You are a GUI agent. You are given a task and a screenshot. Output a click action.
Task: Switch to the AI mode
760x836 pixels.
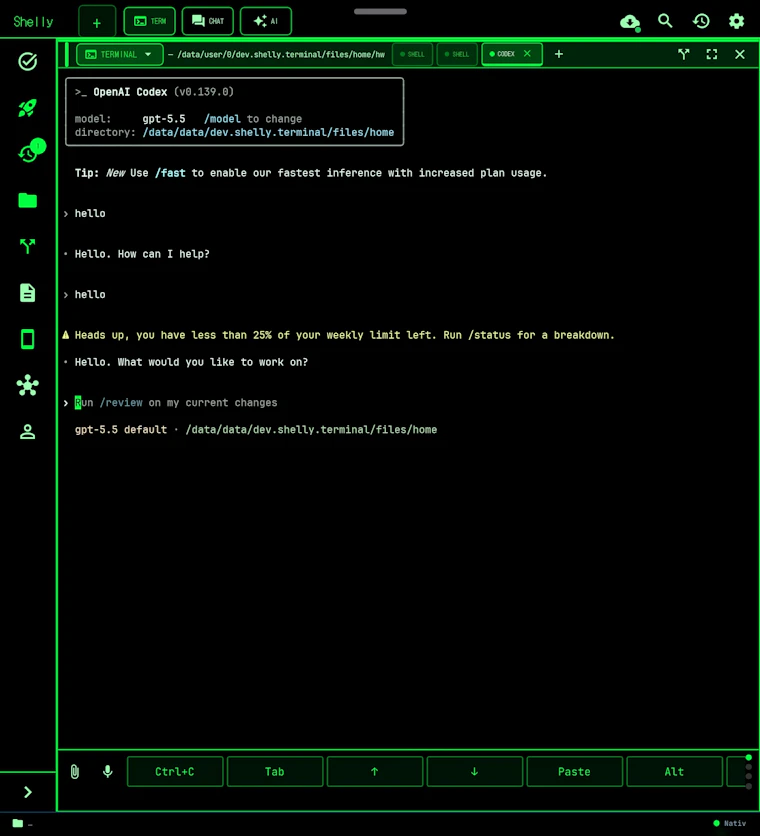pyautogui.click(x=266, y=21)
